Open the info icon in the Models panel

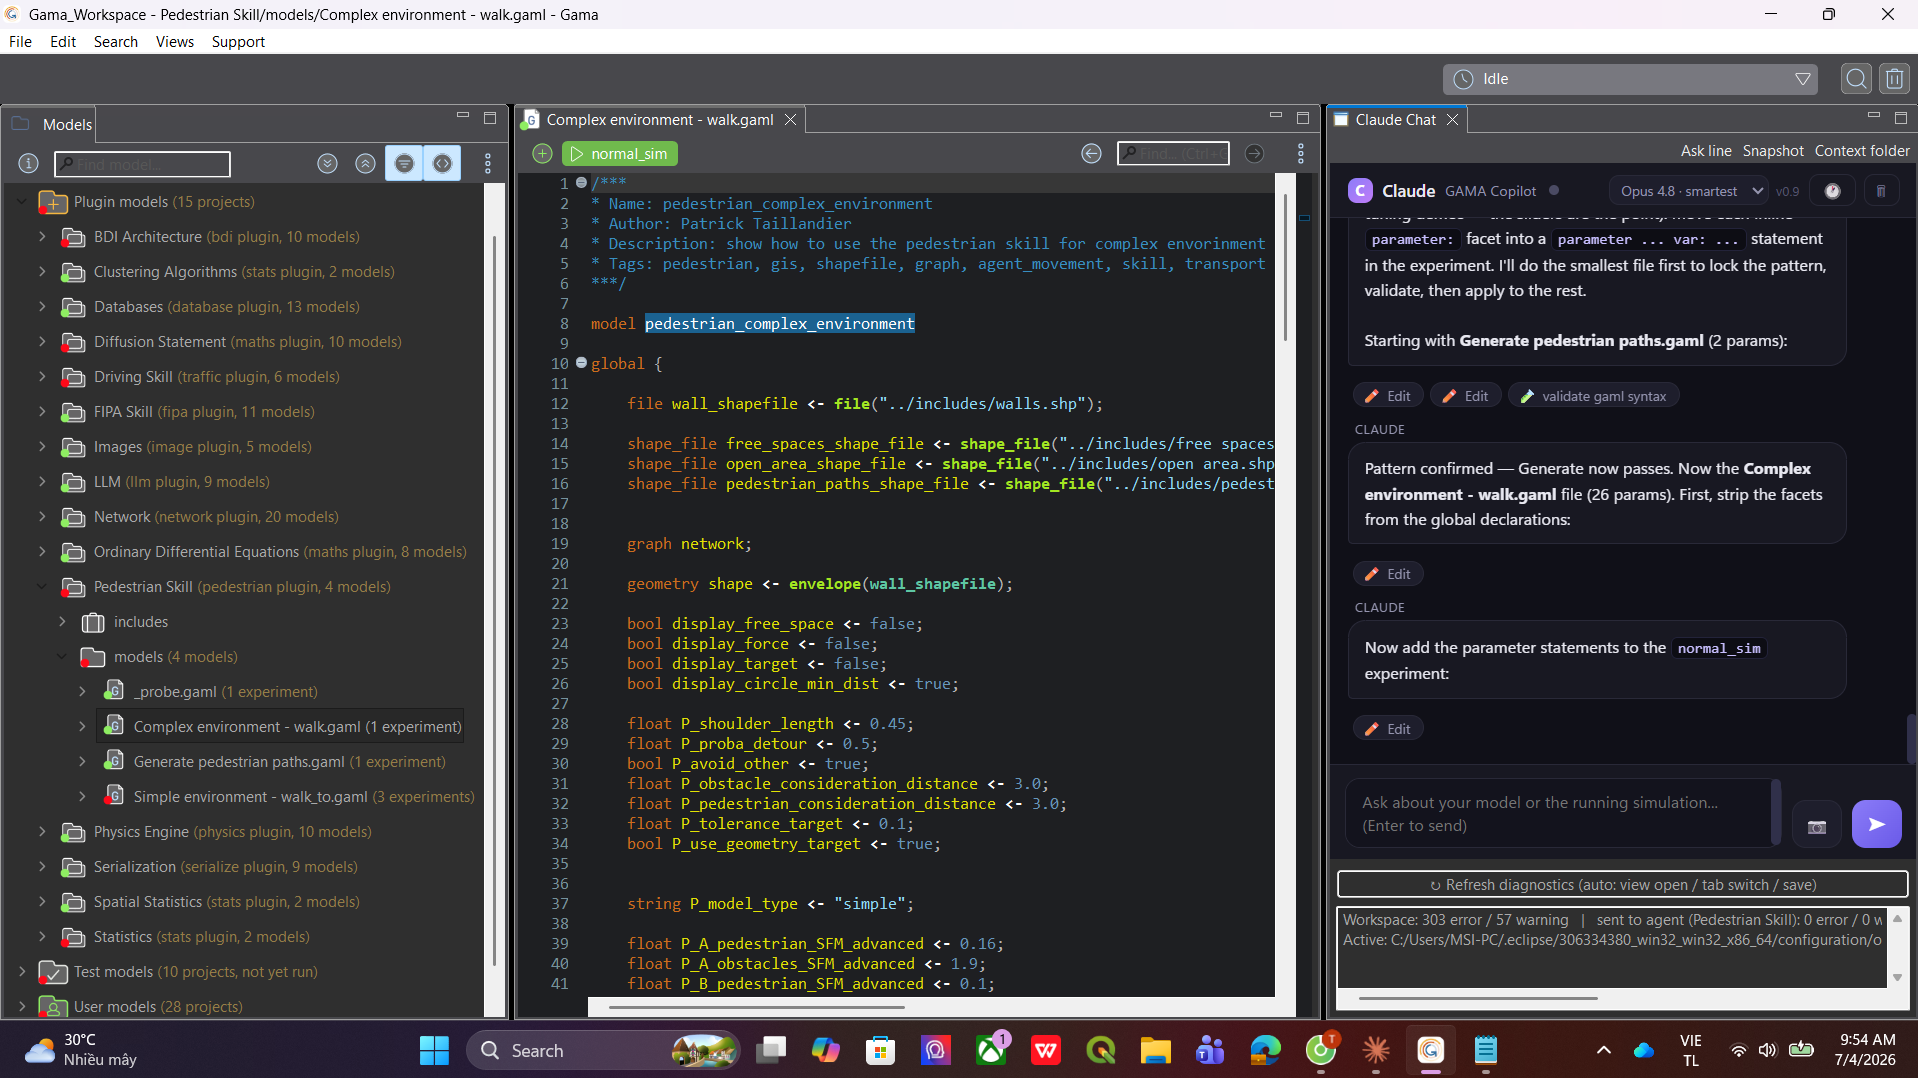[x=29, y=164]
